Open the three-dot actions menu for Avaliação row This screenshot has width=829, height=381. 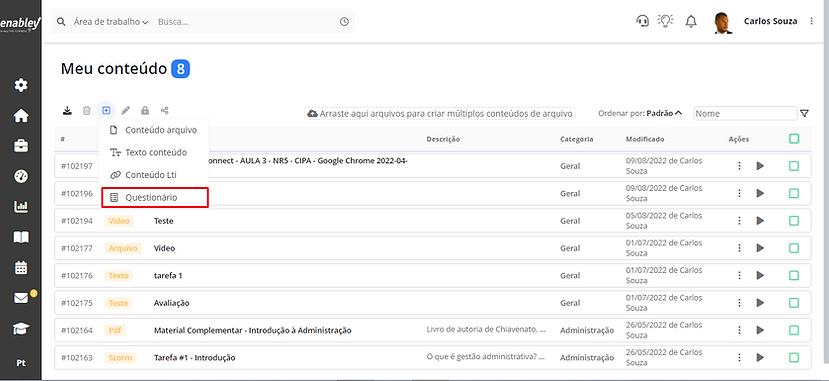tap(739, 303)
